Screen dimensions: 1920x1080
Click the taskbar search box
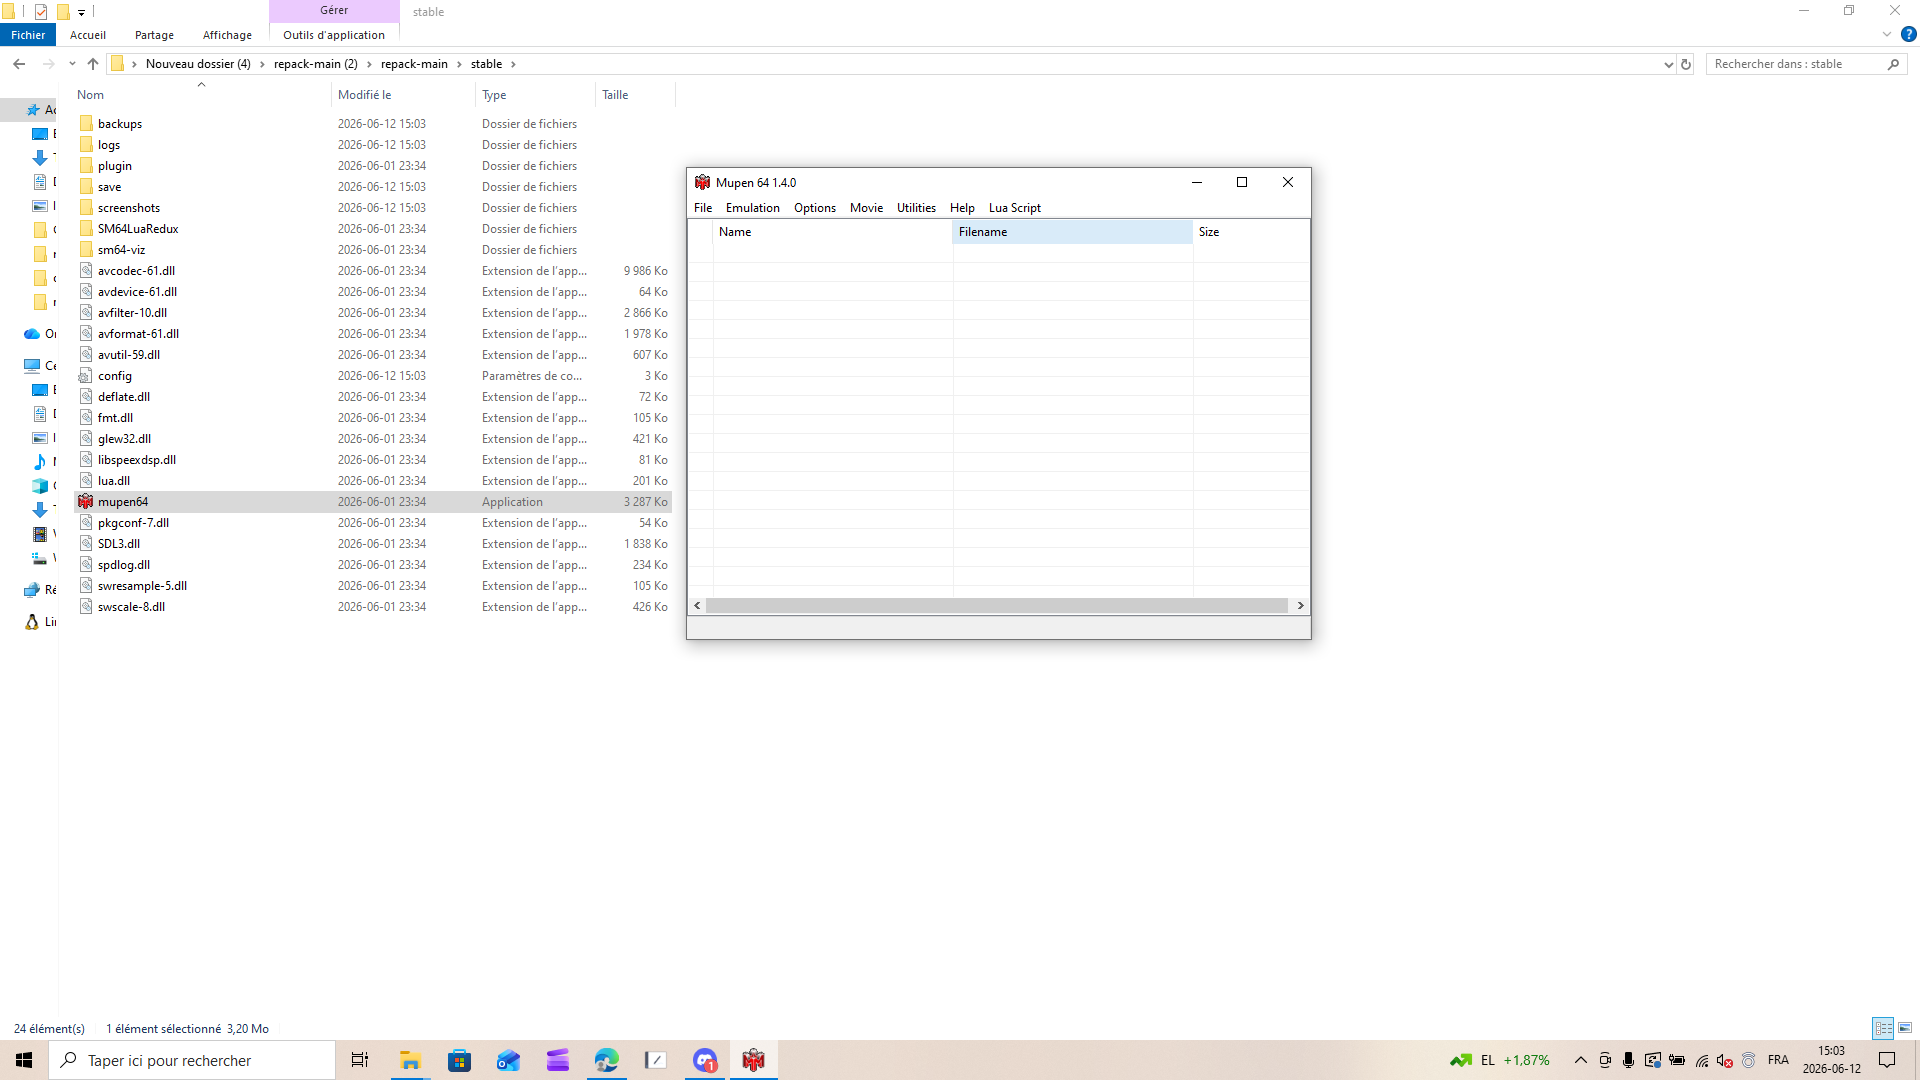[x=192, y=1060]
